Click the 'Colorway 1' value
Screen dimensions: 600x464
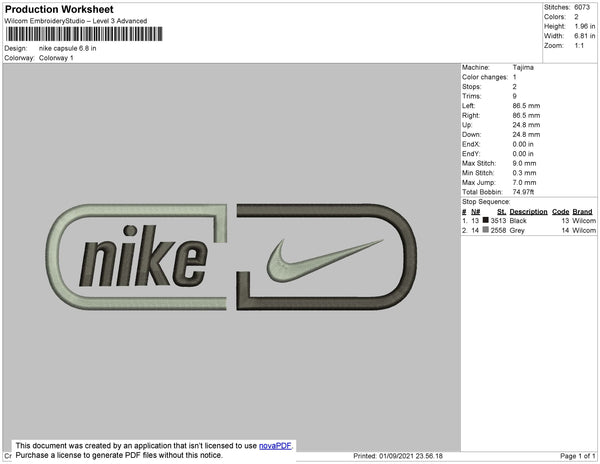pos(56,58)
